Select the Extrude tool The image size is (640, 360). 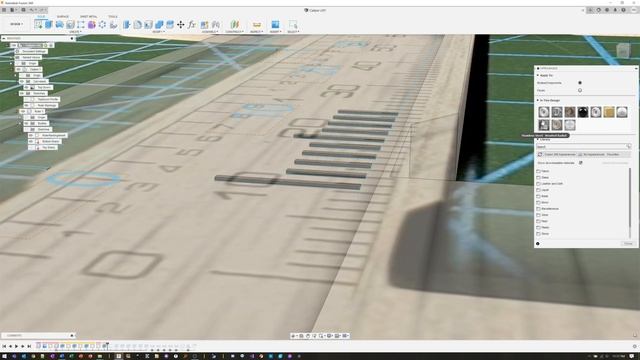[x=49, y=24]
